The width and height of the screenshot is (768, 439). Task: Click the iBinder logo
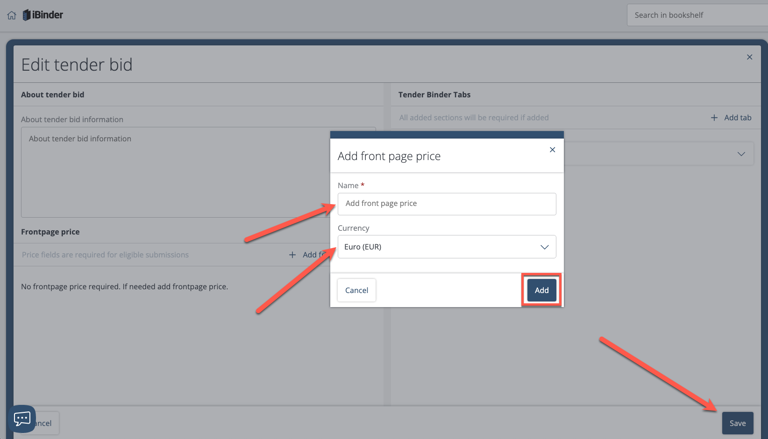click(x=43, y=15)
